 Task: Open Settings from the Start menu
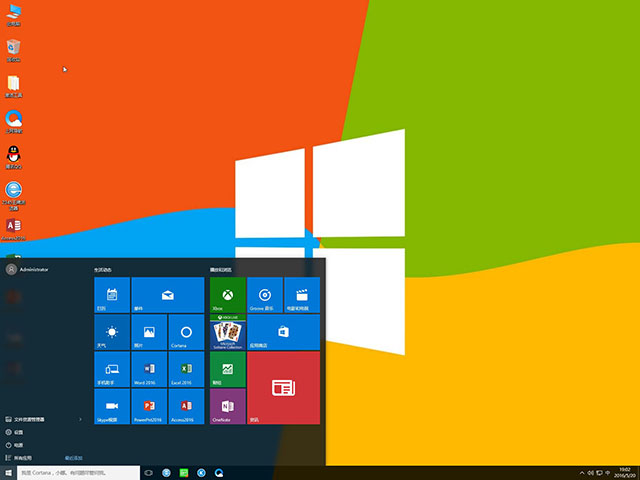coord(18,432)
